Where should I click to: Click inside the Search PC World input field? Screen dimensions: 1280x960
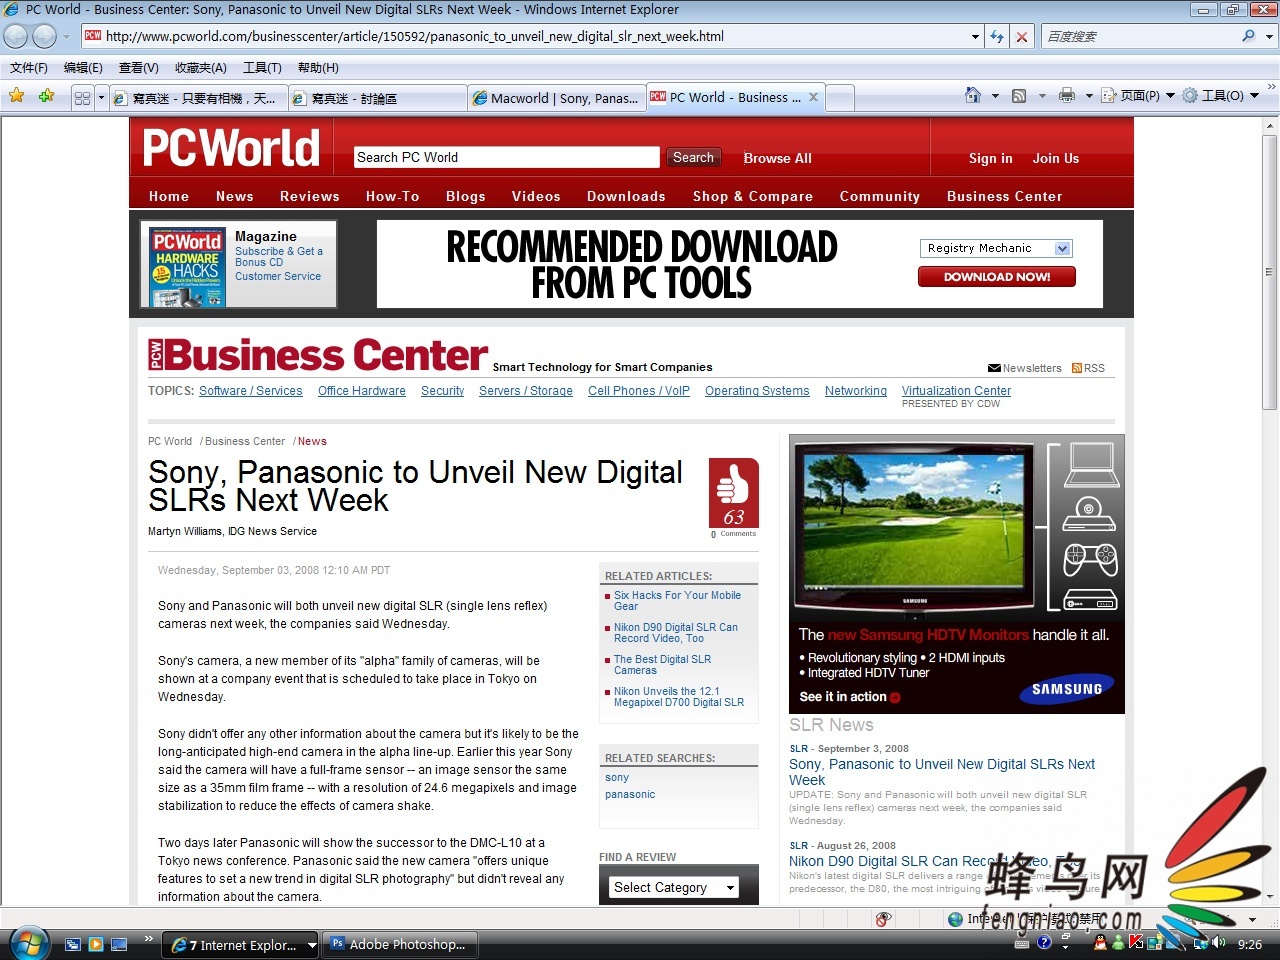tap(507, 157)
